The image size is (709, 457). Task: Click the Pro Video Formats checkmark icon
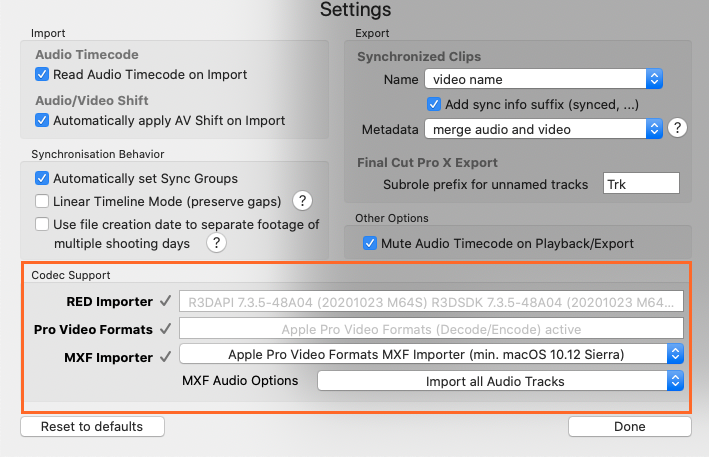[165, 328]
